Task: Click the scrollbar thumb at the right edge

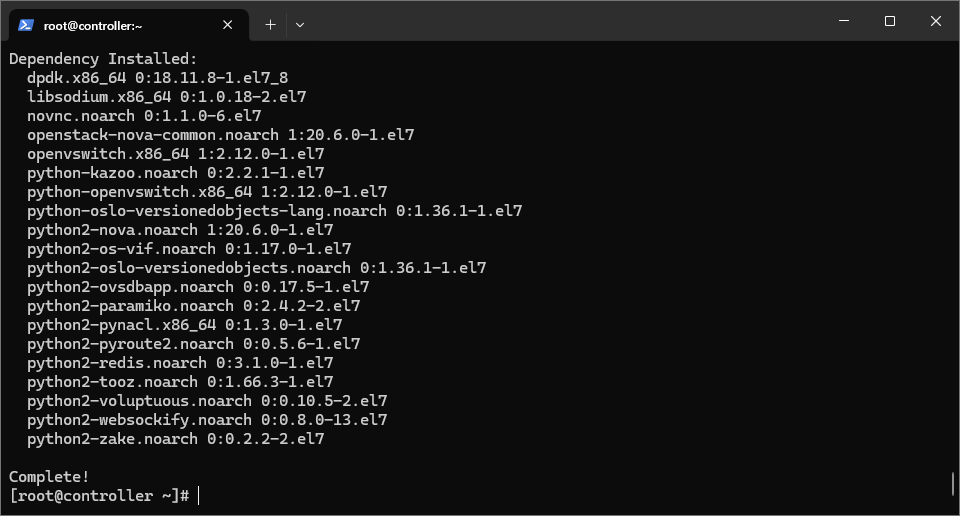Action: coord(953,484)
